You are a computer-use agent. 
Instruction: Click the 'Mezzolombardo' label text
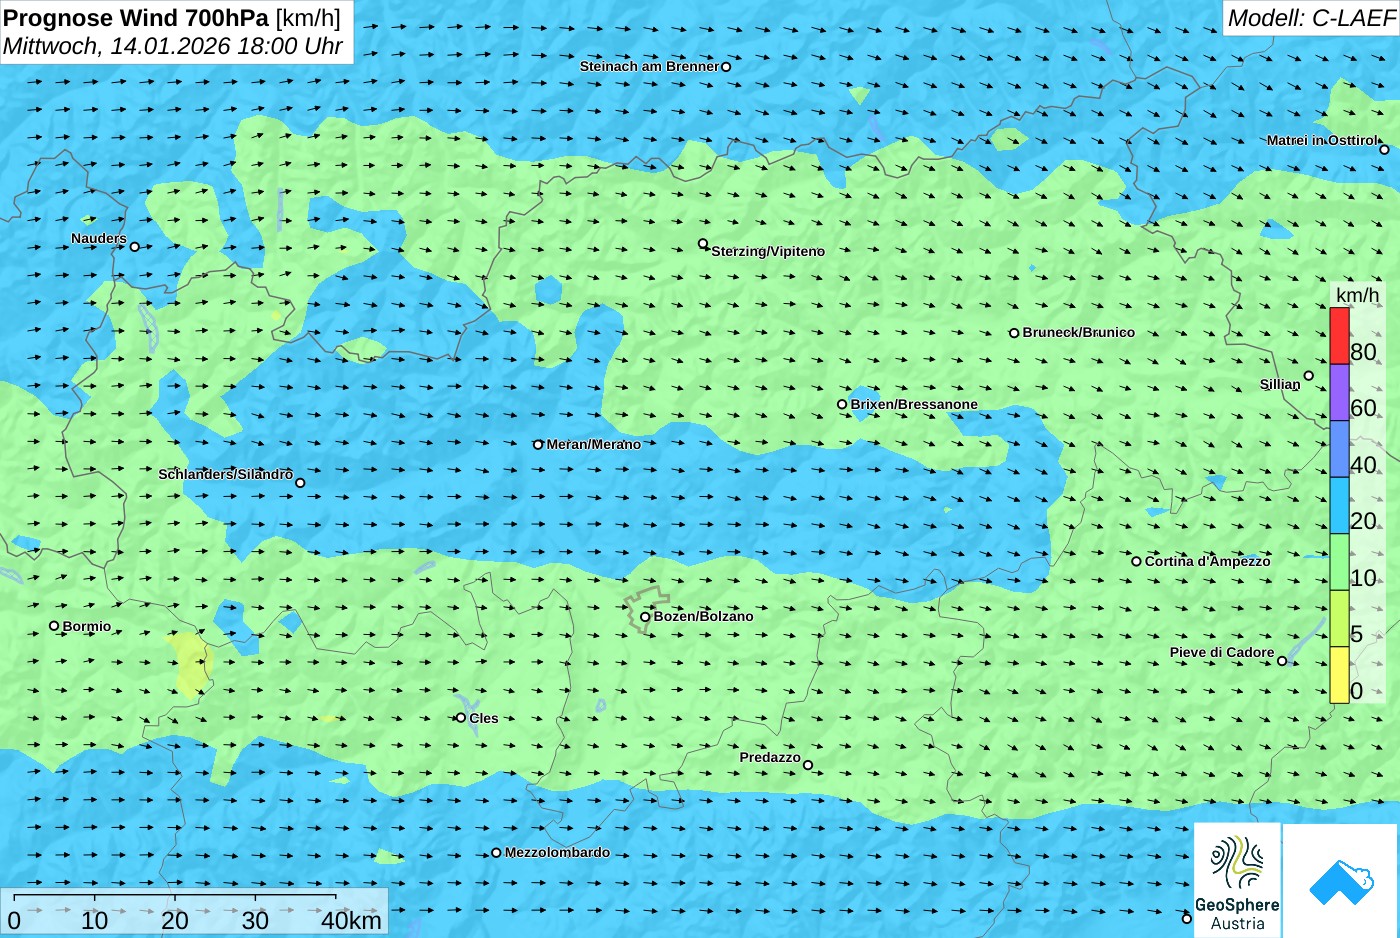(x=557, y=852)
